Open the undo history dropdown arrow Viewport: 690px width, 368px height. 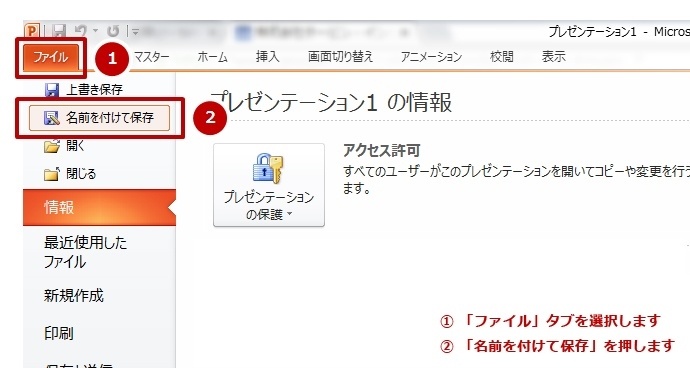pos(95,31)
